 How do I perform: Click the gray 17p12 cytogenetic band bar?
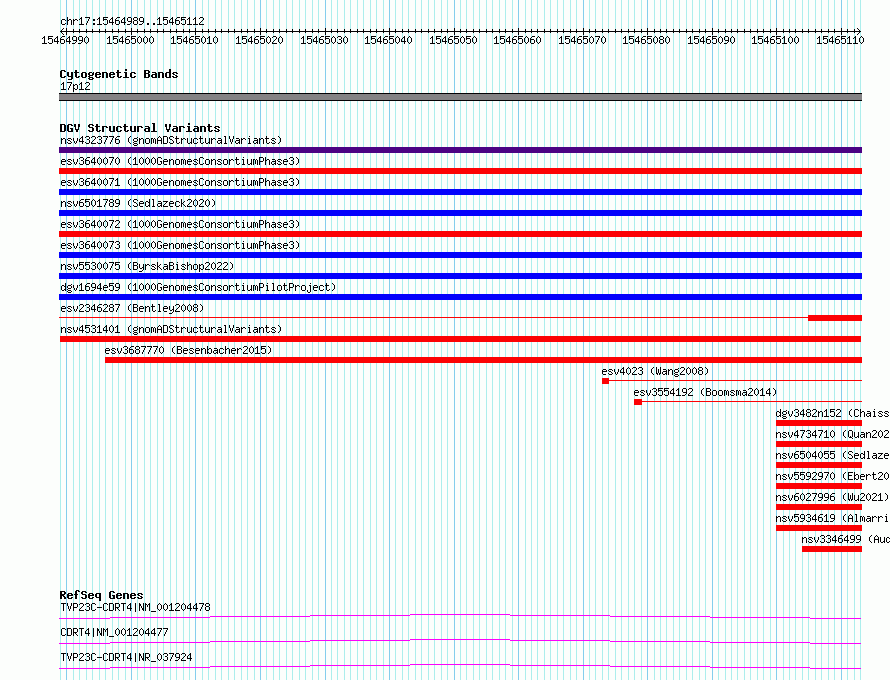(x=460, y=97)
